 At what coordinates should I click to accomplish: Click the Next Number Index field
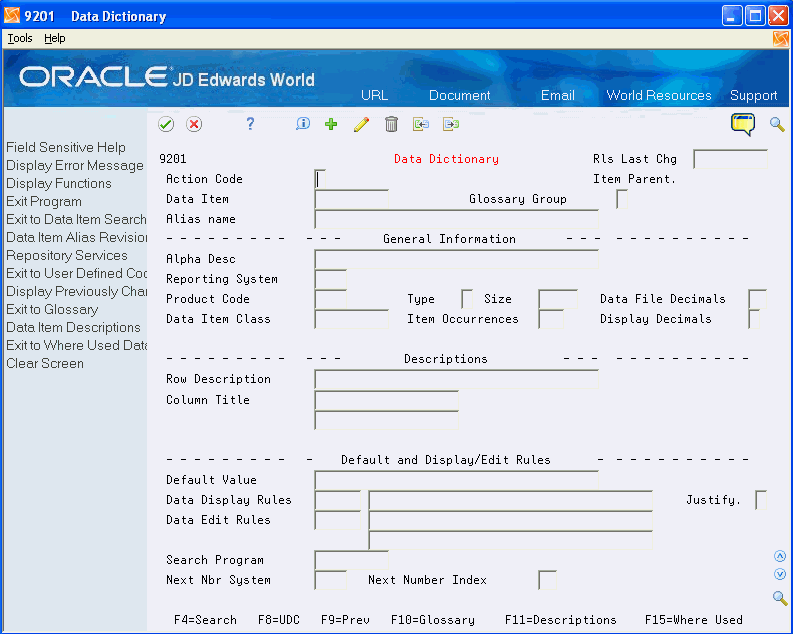547,580
